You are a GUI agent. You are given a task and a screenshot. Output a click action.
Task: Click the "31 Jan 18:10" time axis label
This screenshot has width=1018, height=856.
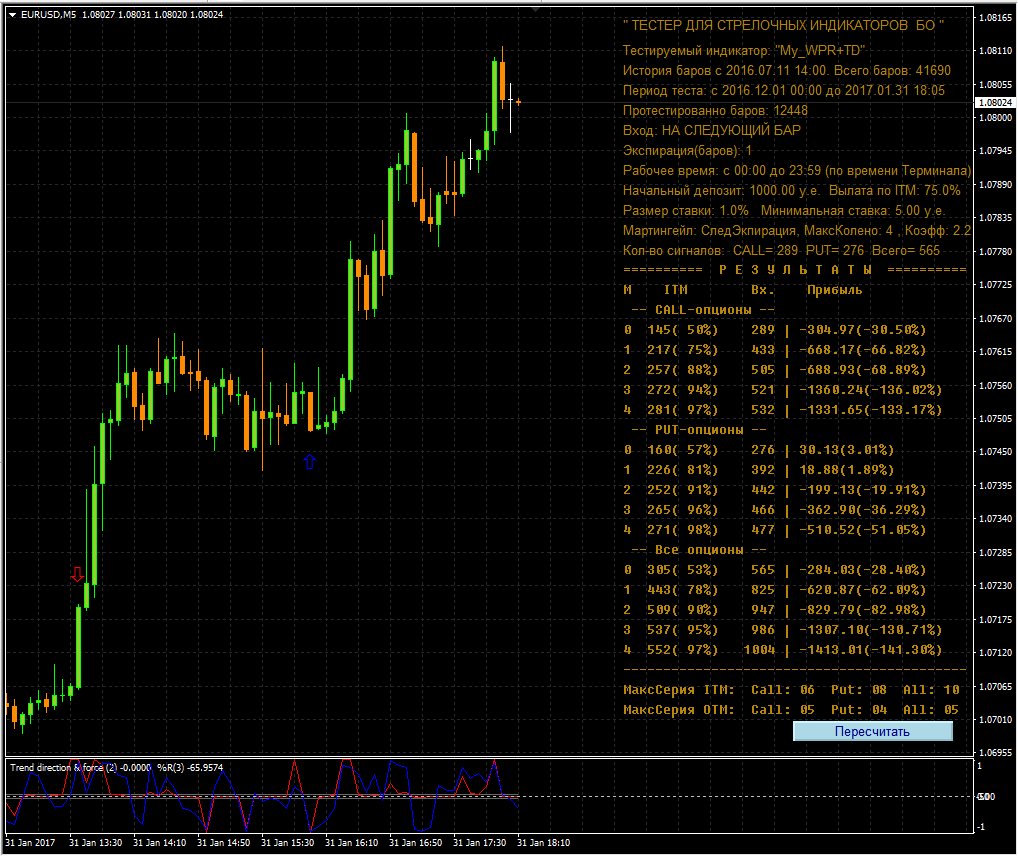click(543, 842)
